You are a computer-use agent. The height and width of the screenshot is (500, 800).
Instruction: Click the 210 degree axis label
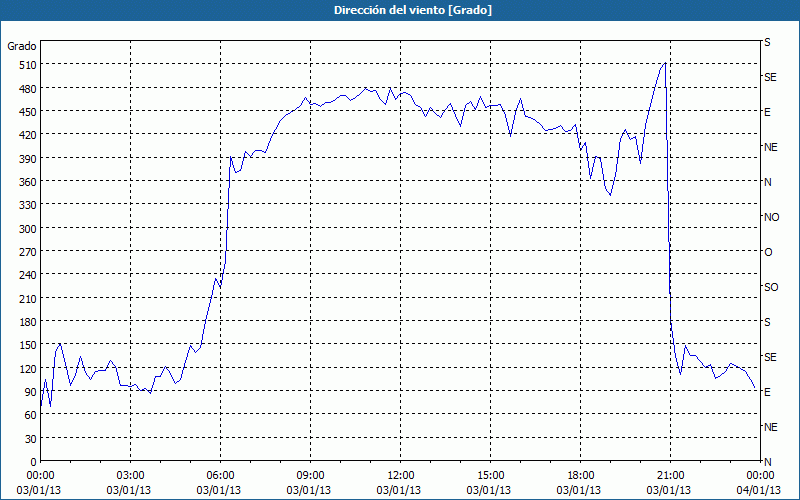coord(28,298)
